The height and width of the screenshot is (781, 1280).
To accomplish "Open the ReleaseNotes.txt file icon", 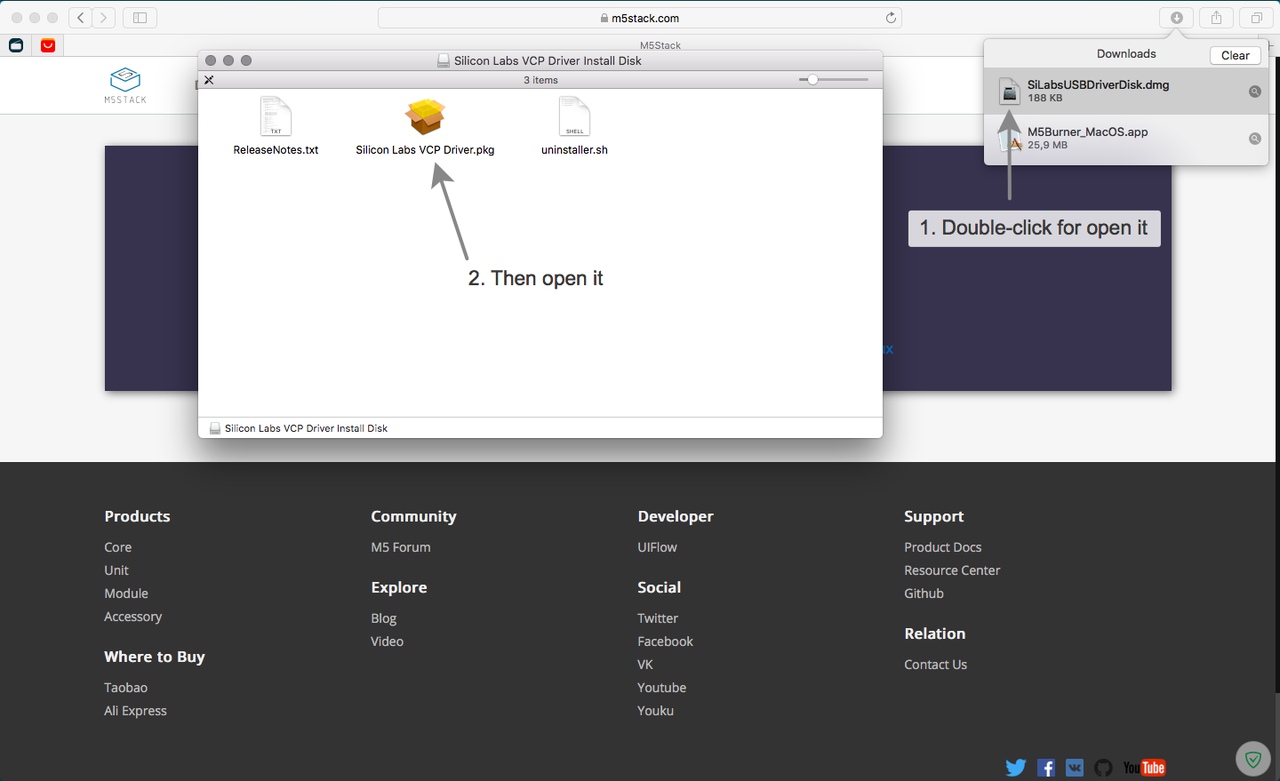I will click(x=275, y=117).
